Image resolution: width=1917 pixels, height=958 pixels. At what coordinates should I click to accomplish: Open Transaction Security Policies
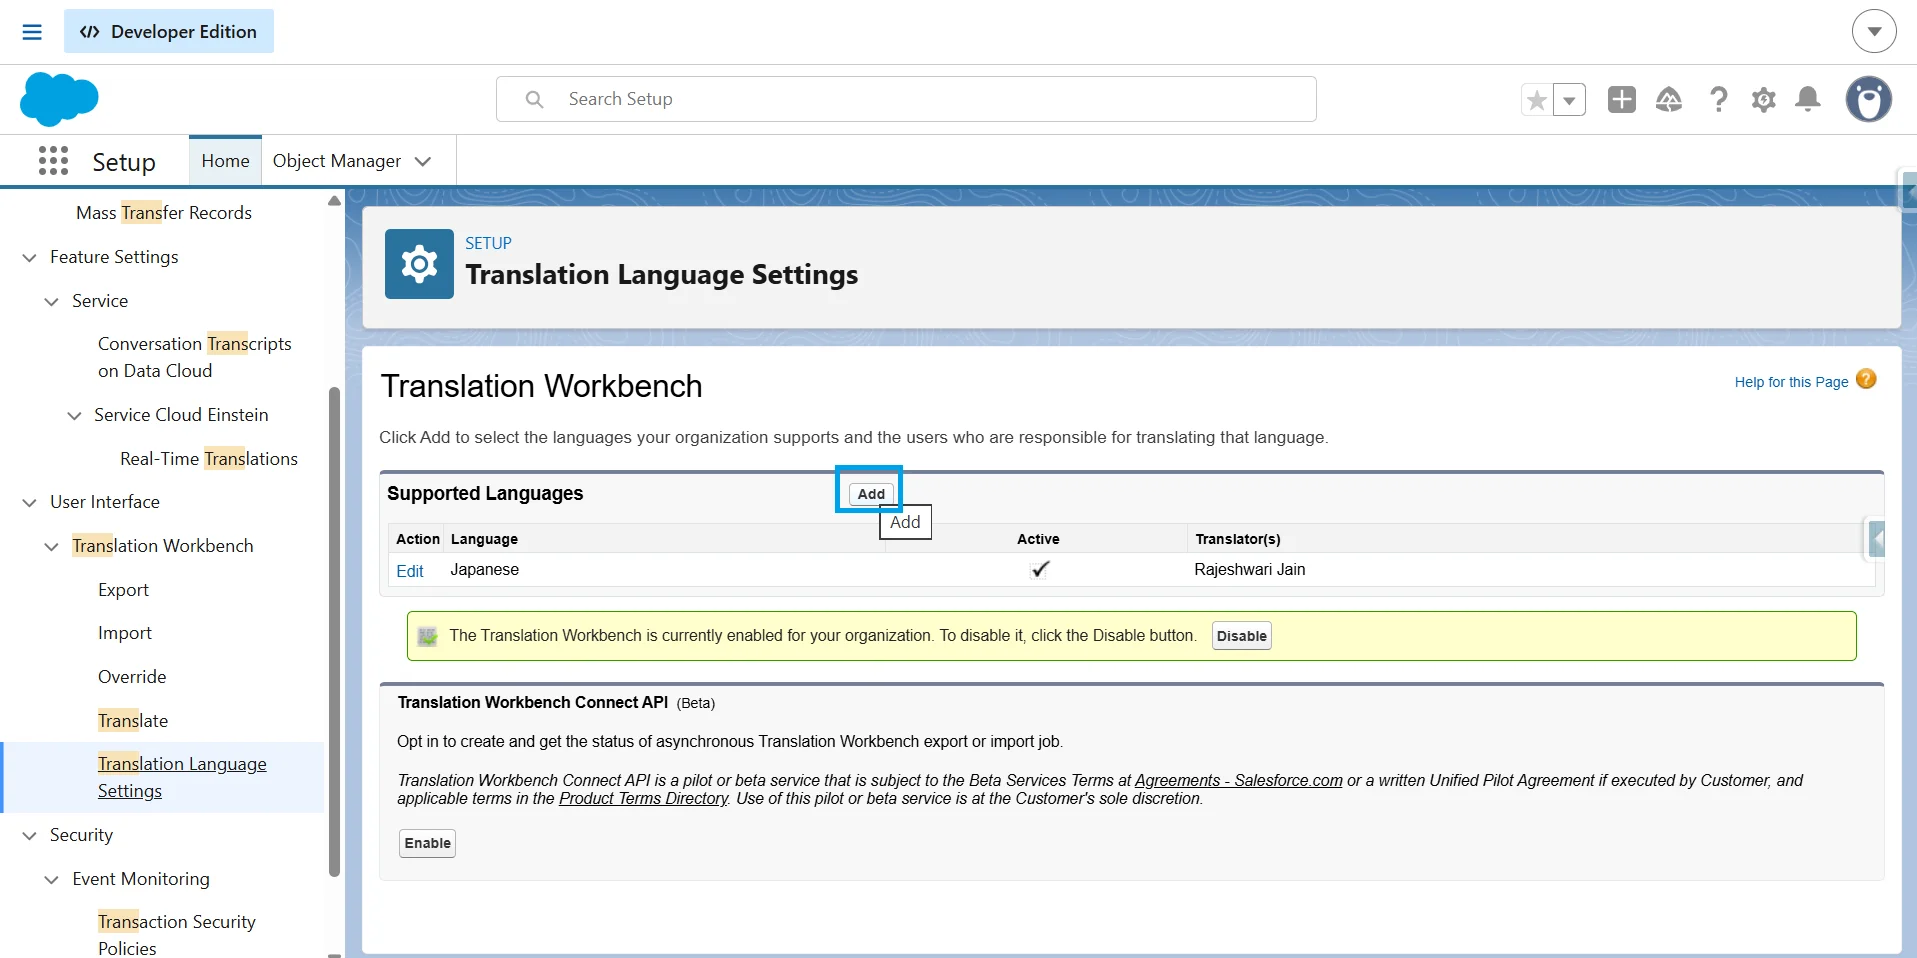pyautogui.click(x=177, y=935)
